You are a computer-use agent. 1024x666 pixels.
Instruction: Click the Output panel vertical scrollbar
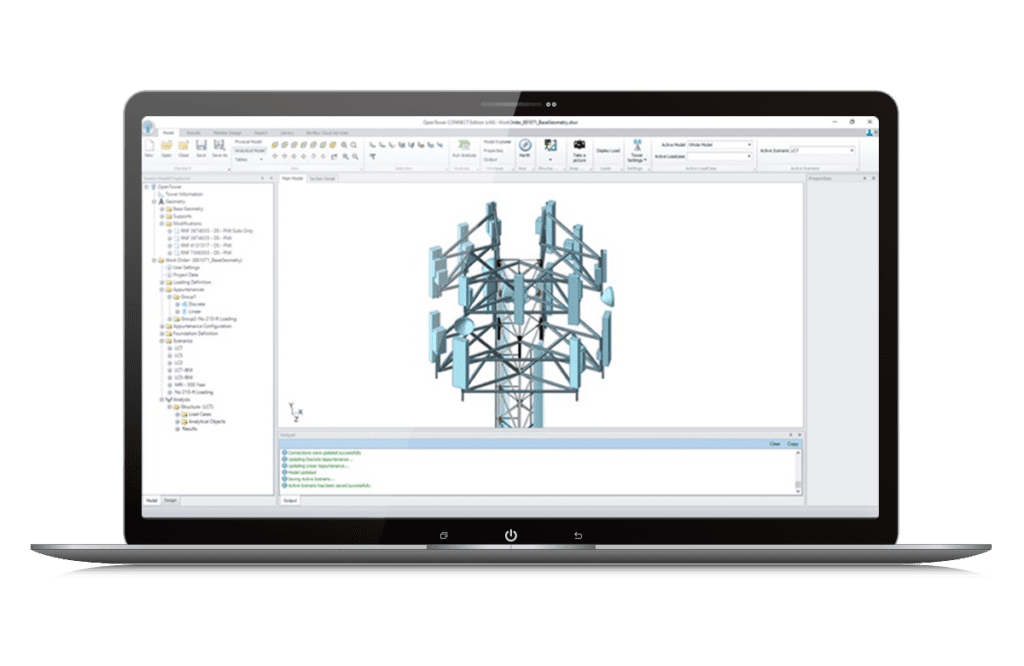[x=797, y=471]
